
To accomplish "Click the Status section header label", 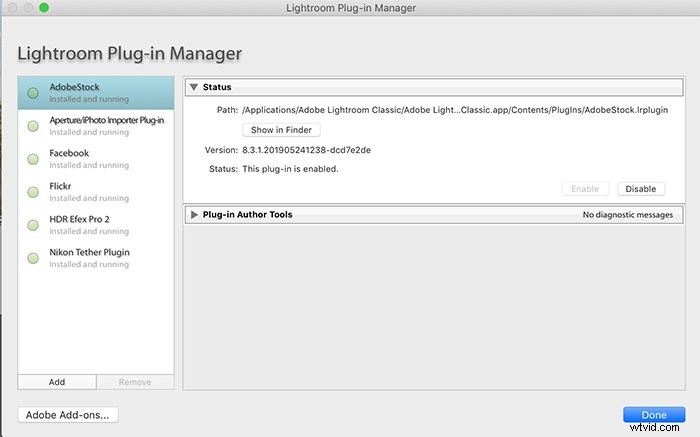I will click(217, 87).
